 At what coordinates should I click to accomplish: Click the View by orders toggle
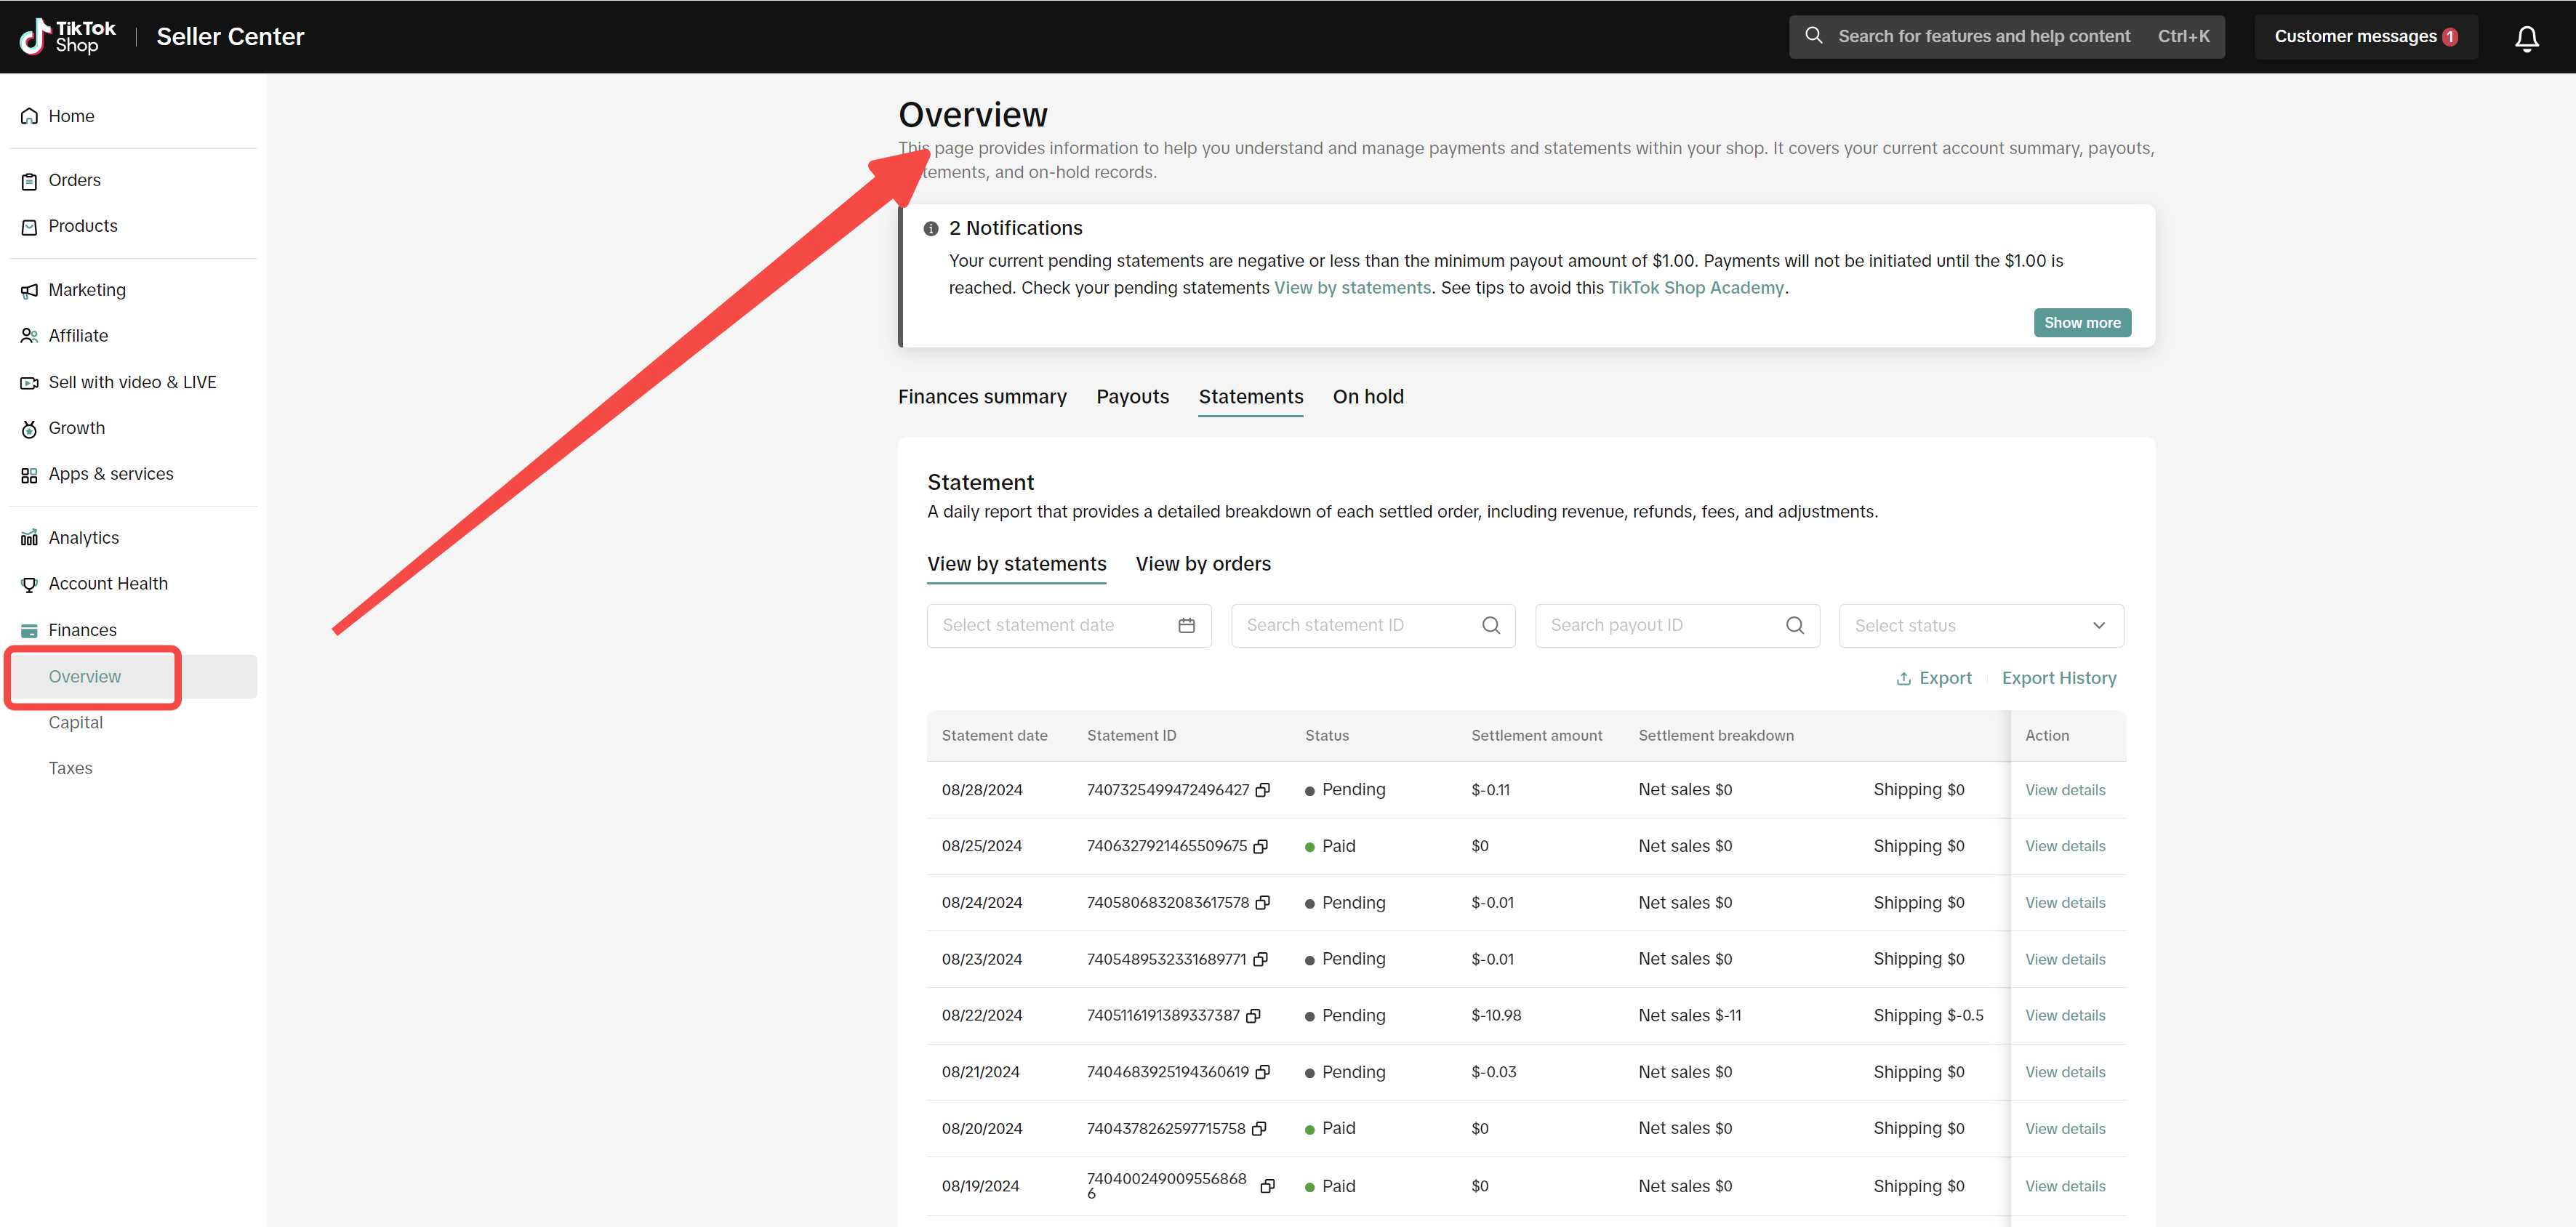pos(1203,563)
